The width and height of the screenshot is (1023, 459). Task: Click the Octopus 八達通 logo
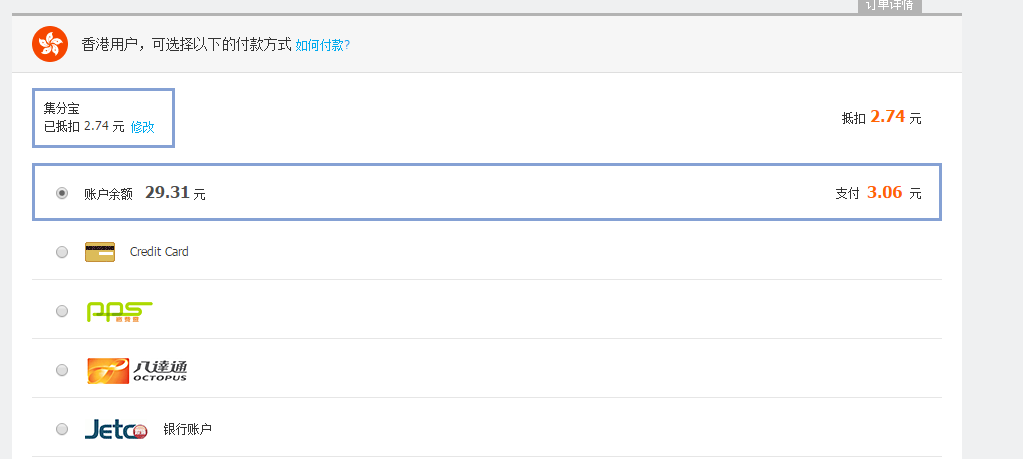[x=137, y=370]
